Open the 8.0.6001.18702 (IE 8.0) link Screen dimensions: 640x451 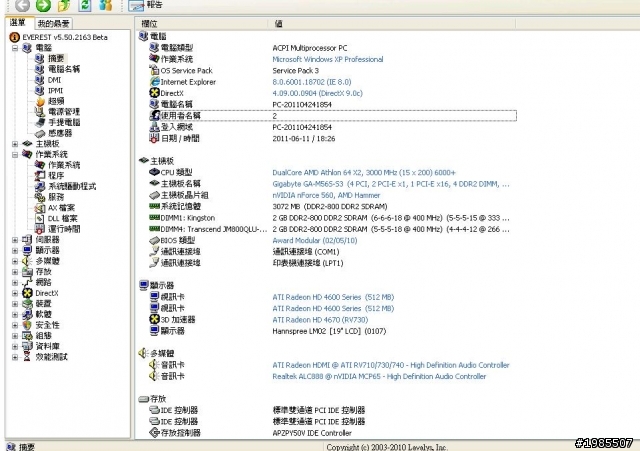(x=312, y=82)
